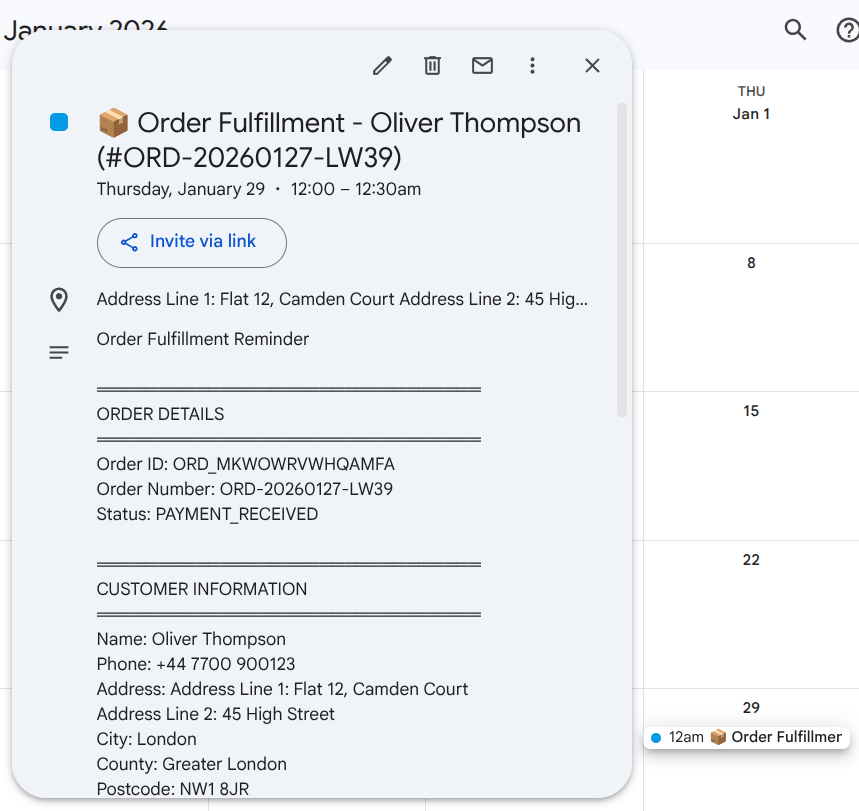Click the Postcode: NW1 8JR line
Screen dimensions: 859x811
point(173,789)
